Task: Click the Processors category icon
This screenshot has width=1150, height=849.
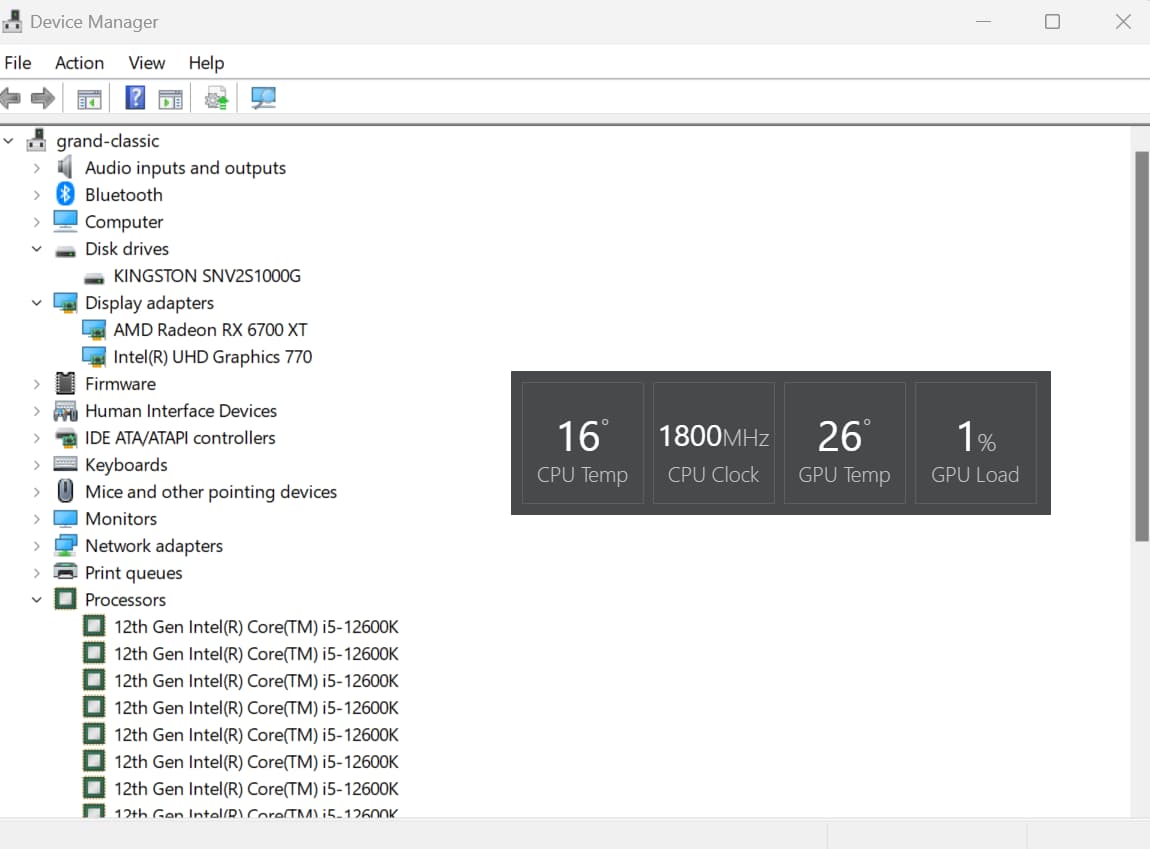Action: pyautogui.click(x=65, y=599)
